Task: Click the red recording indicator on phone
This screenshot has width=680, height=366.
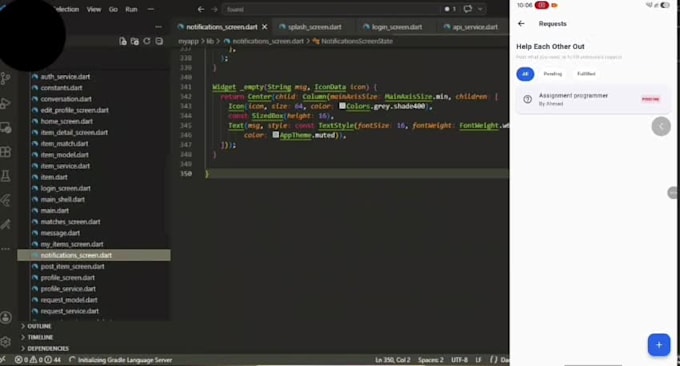Action: point(542,5)
